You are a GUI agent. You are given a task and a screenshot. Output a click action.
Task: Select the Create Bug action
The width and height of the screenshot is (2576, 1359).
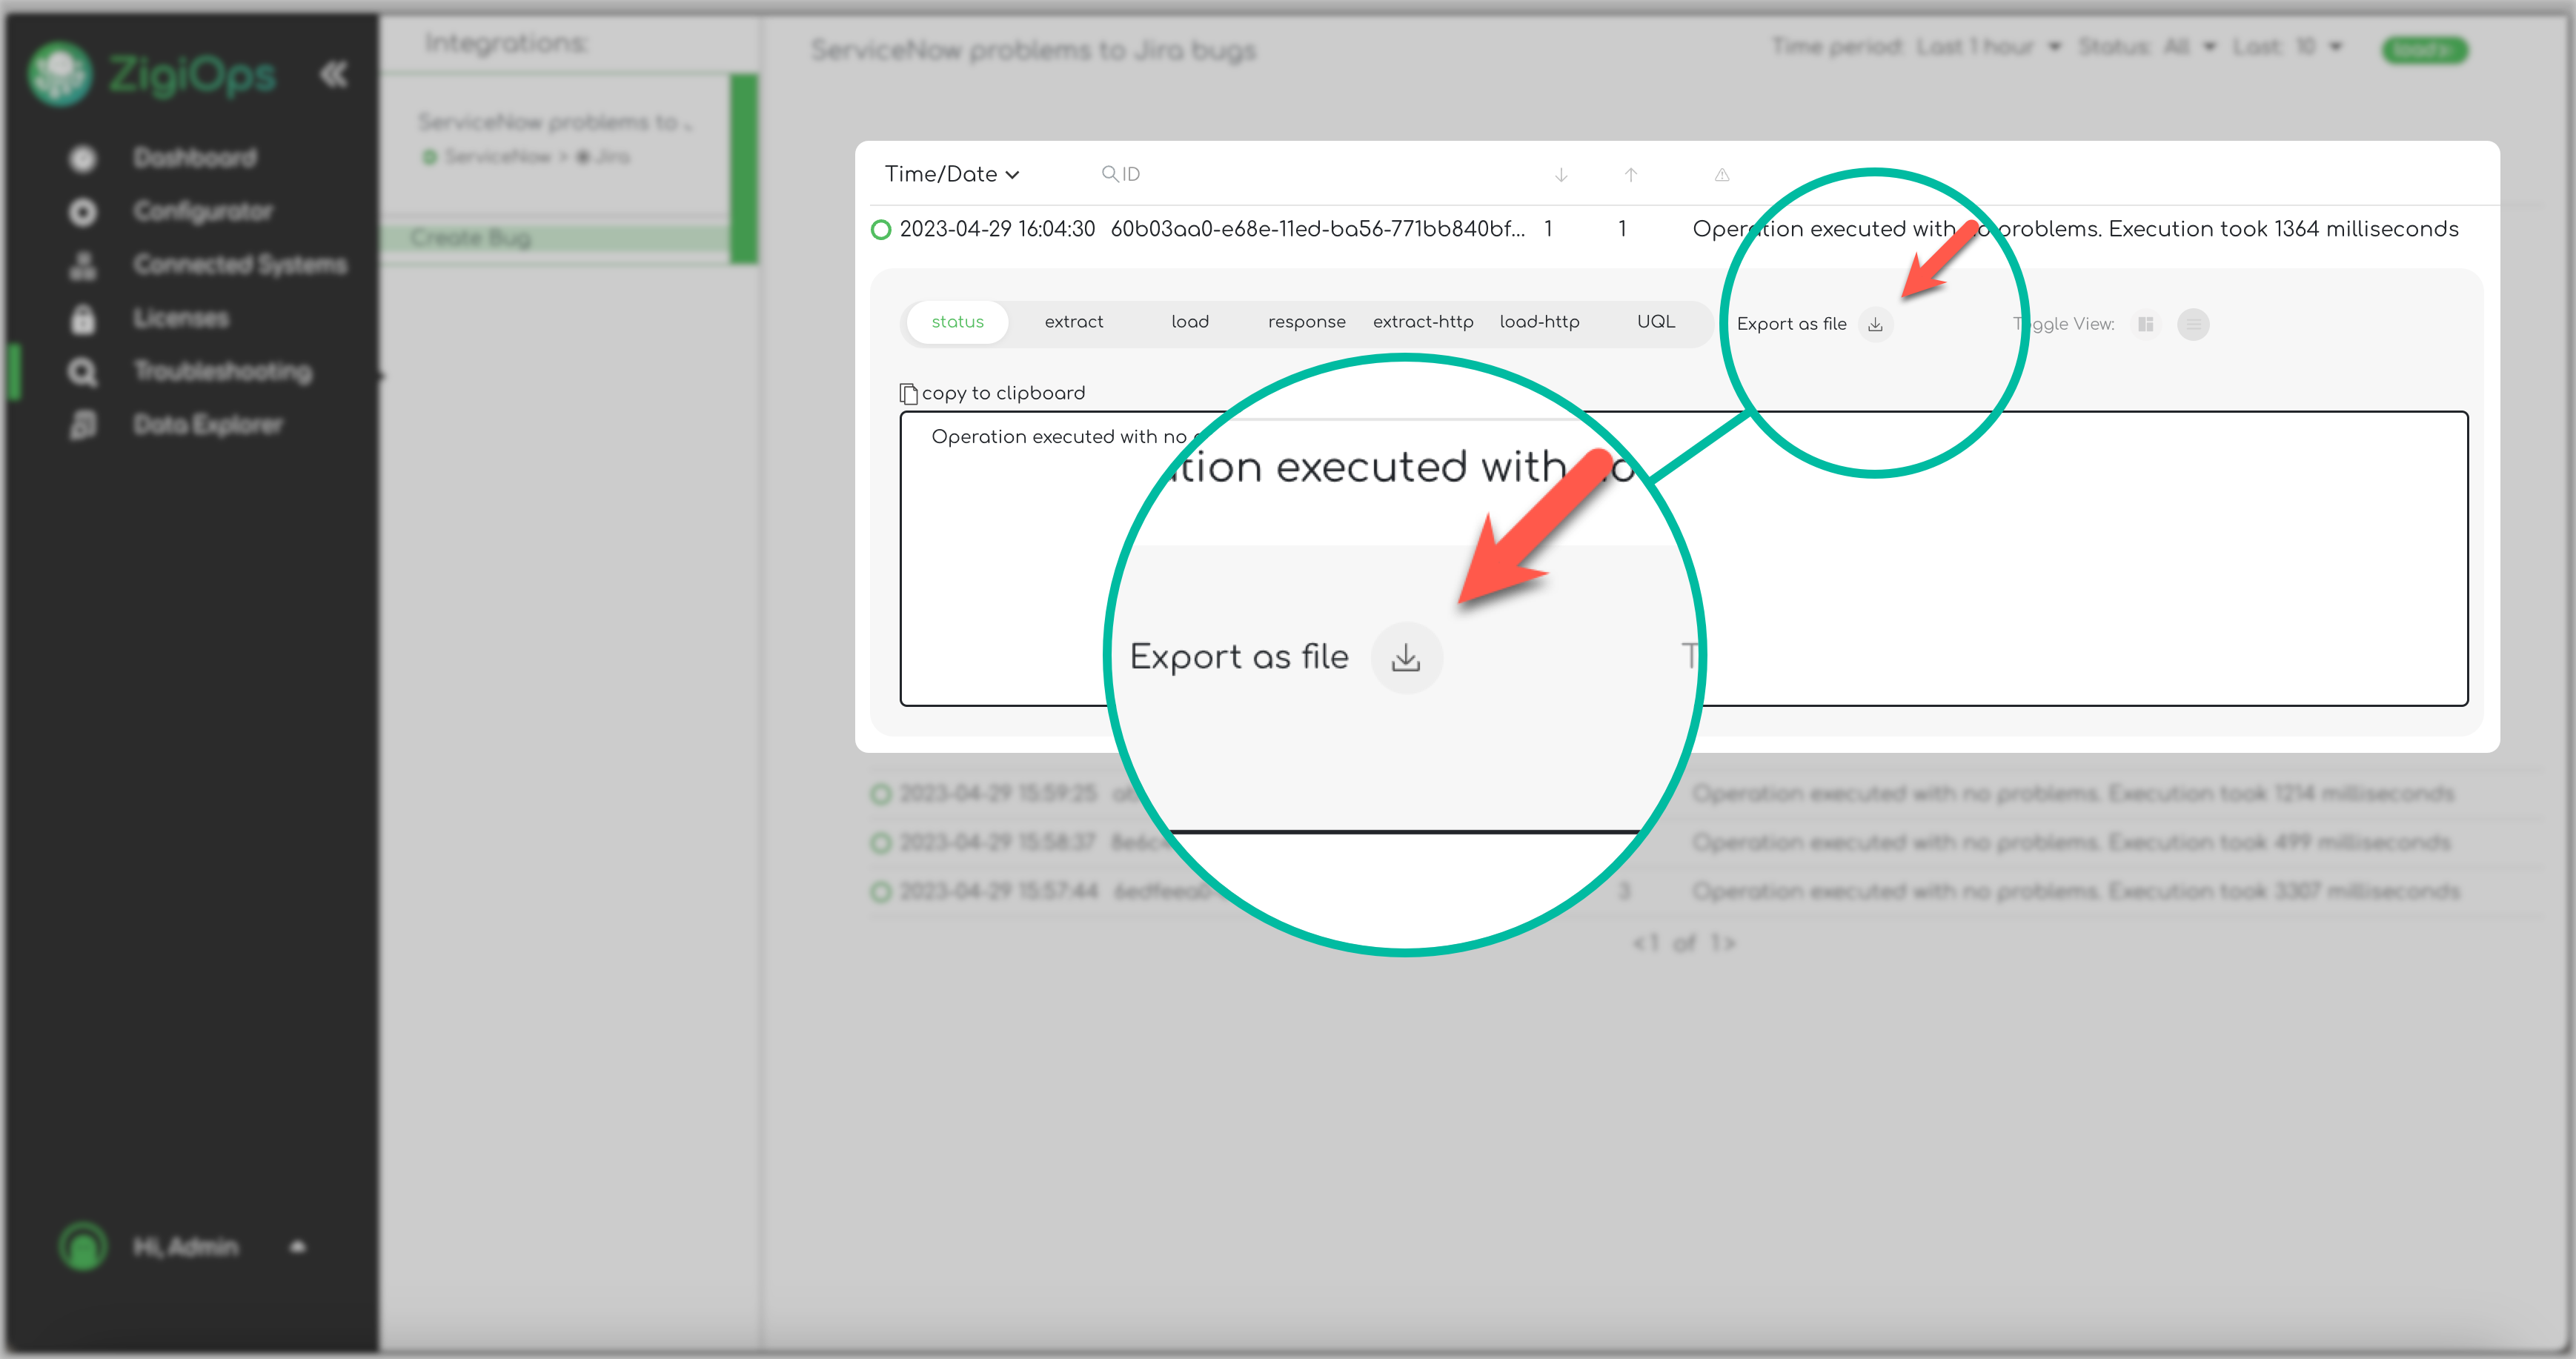click(x=470, y=238)
